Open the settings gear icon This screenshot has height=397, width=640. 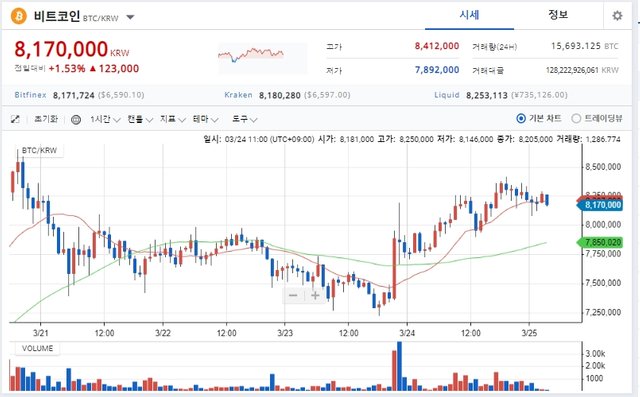point(617,16)
